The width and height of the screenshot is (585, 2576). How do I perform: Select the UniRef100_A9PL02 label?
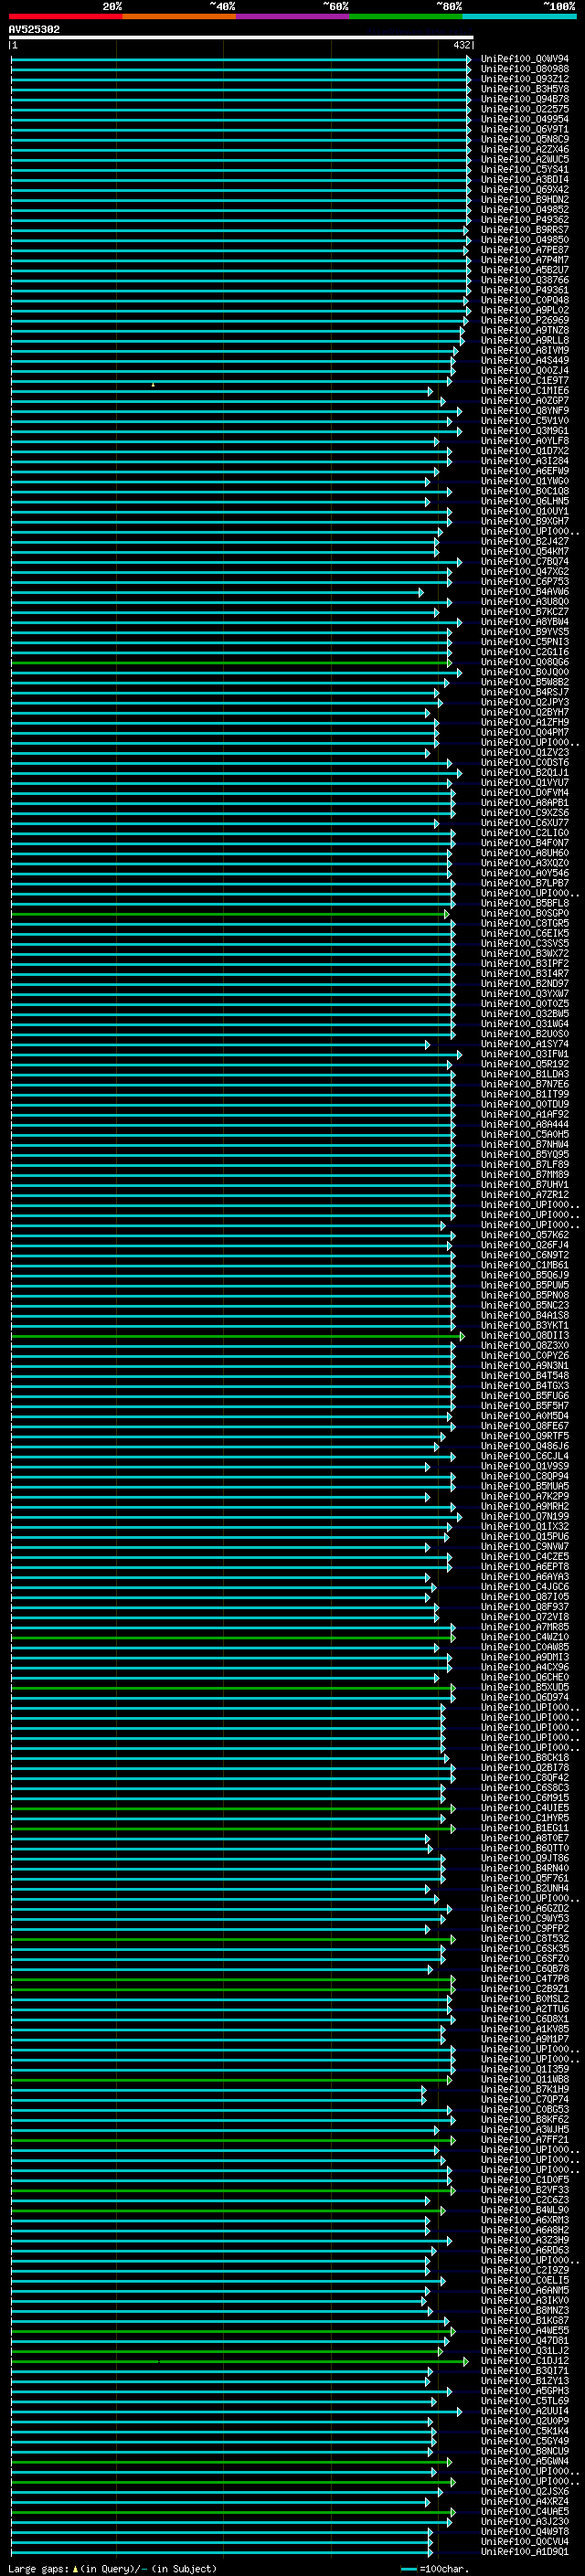point(525,310)
